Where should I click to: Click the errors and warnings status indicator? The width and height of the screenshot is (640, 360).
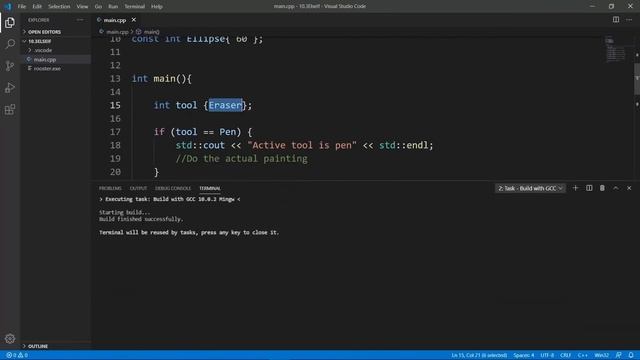[17, 355]
